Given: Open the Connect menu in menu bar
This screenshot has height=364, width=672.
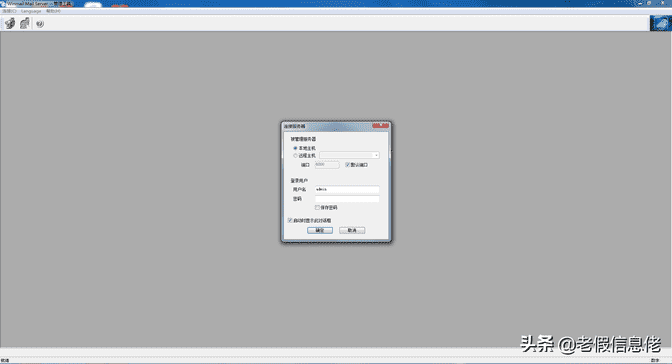Looking at the screenshot, I should pyautogui.click(x=9, y=11).
